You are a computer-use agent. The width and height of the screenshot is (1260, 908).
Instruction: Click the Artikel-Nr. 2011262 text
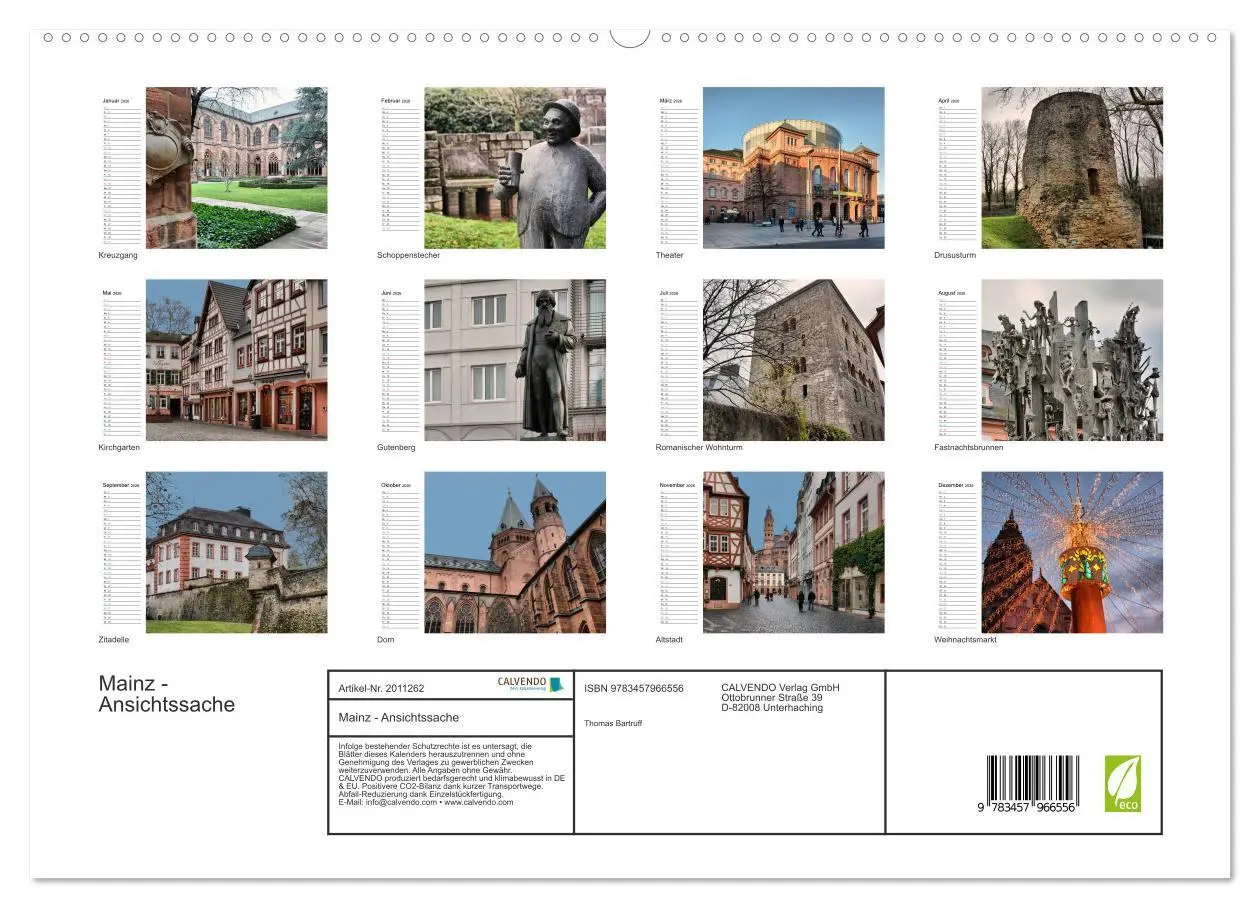pyautogui.click(x=382, y=688)
